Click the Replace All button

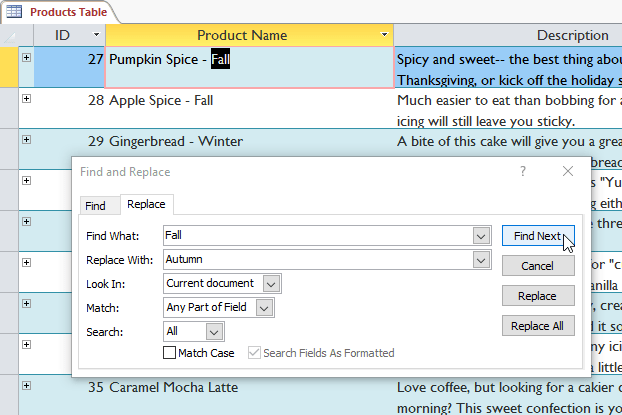pos(538,326)
